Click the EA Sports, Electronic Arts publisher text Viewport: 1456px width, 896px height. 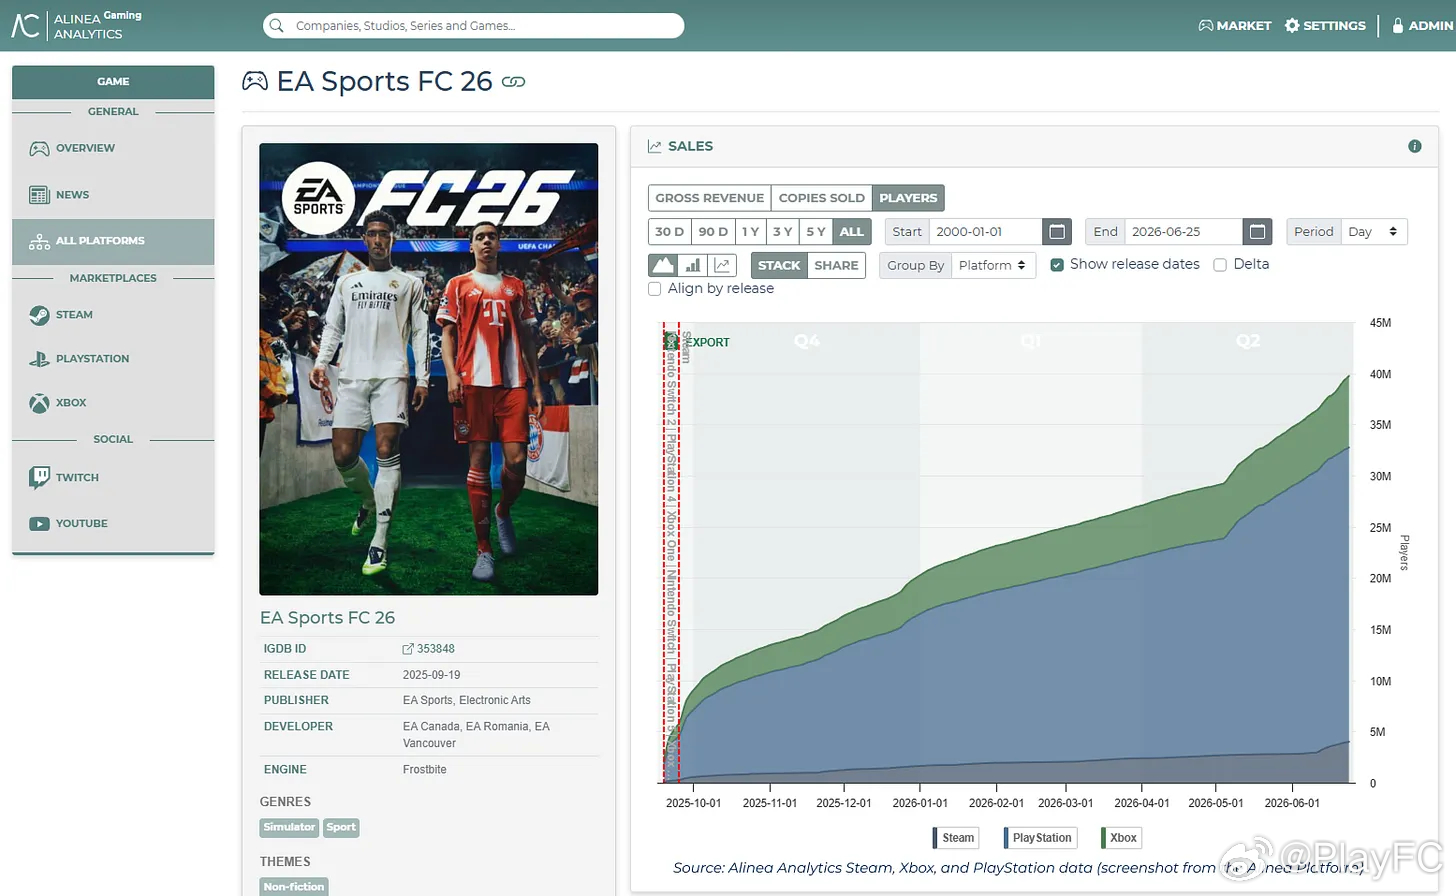click(467, 701)
